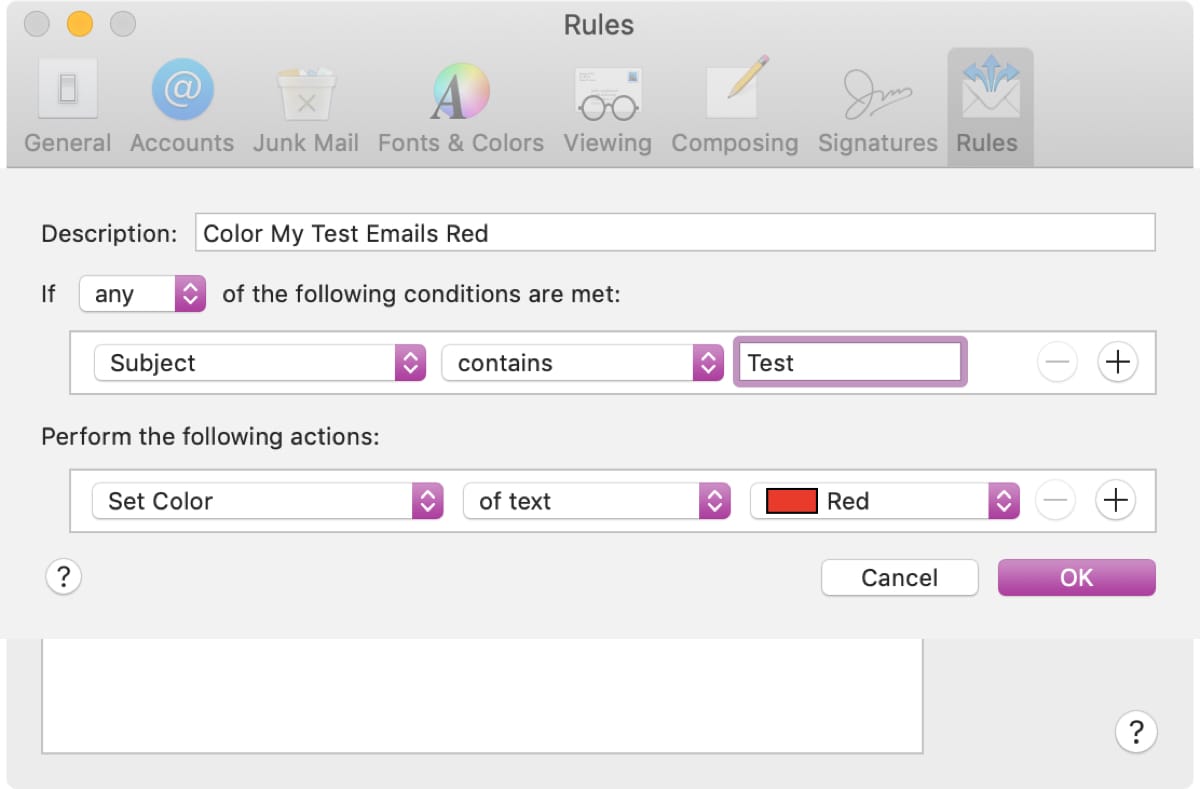
Task: Open the Subject condition dropdown
Action: tap(260, 362)
